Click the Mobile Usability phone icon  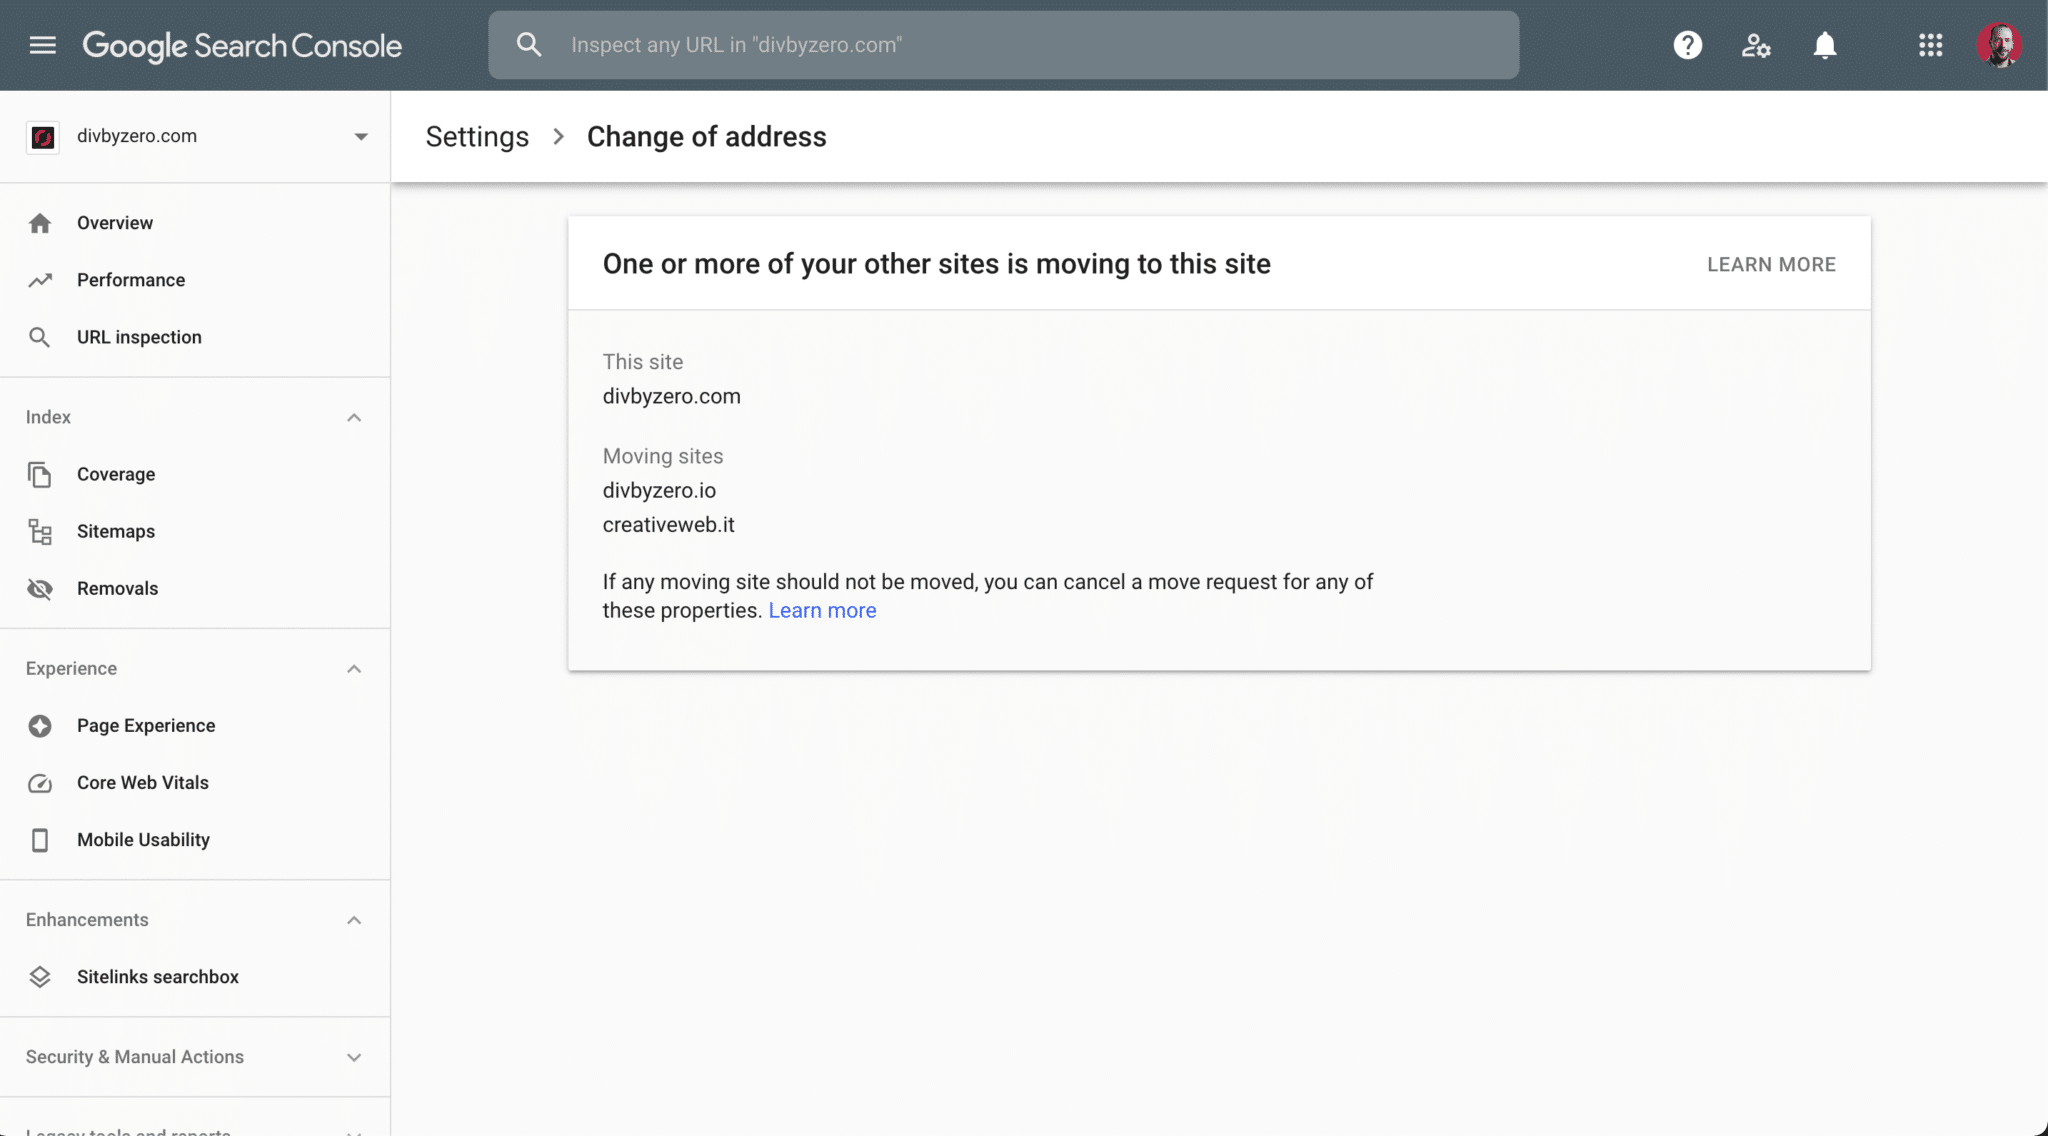click(x=40, y=840)
